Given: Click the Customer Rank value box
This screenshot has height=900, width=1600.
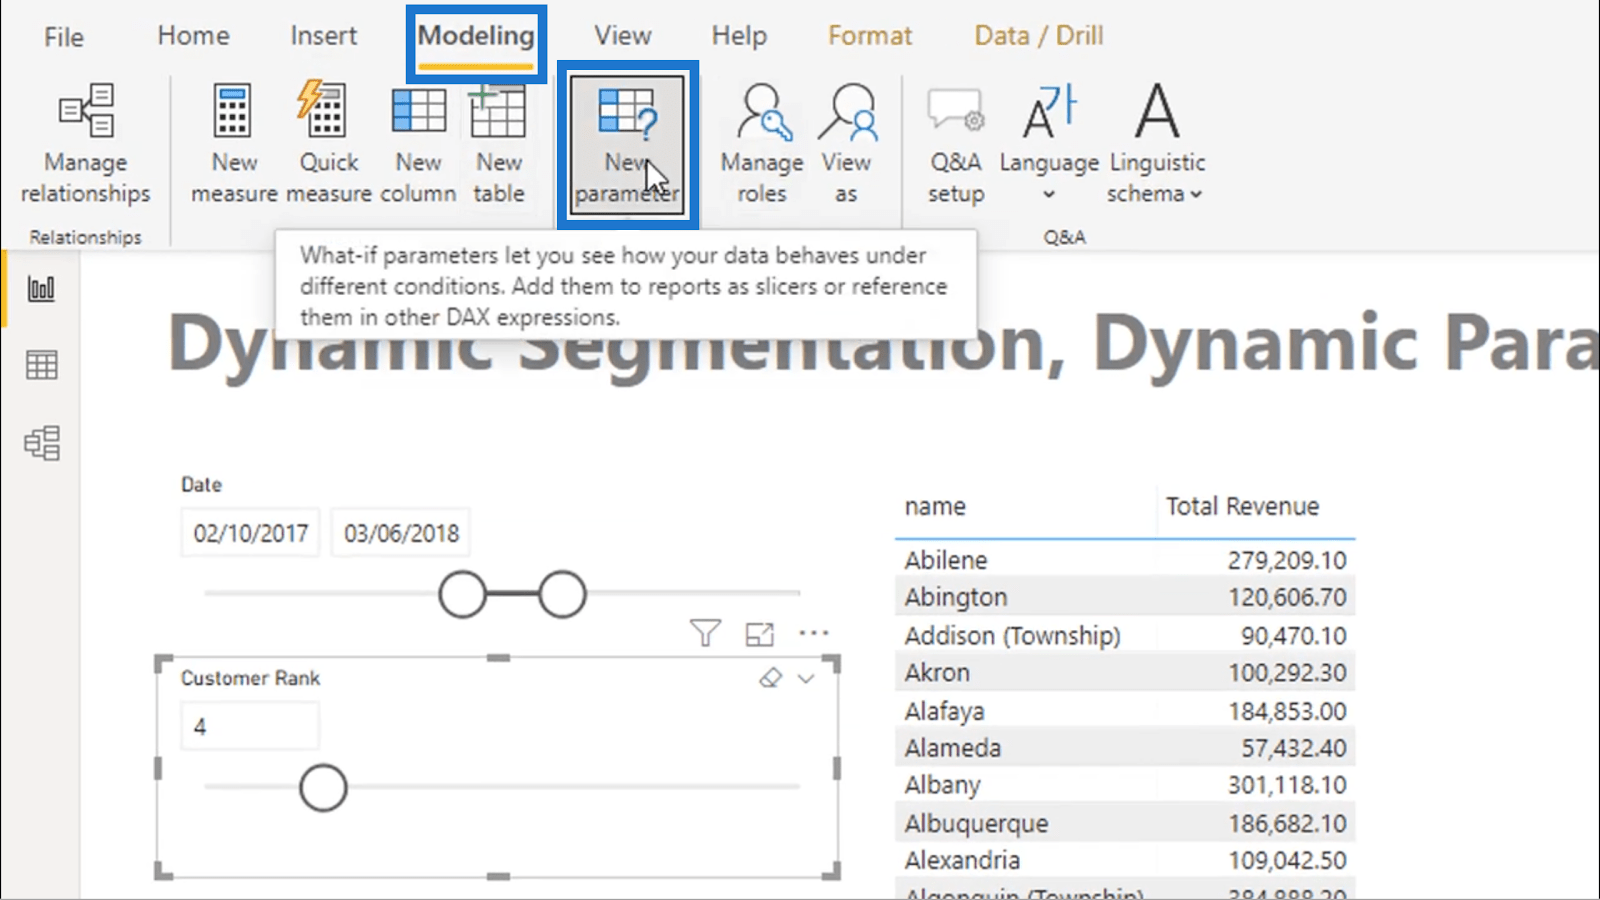Looking at the screenshot, I should coord(250,726).
